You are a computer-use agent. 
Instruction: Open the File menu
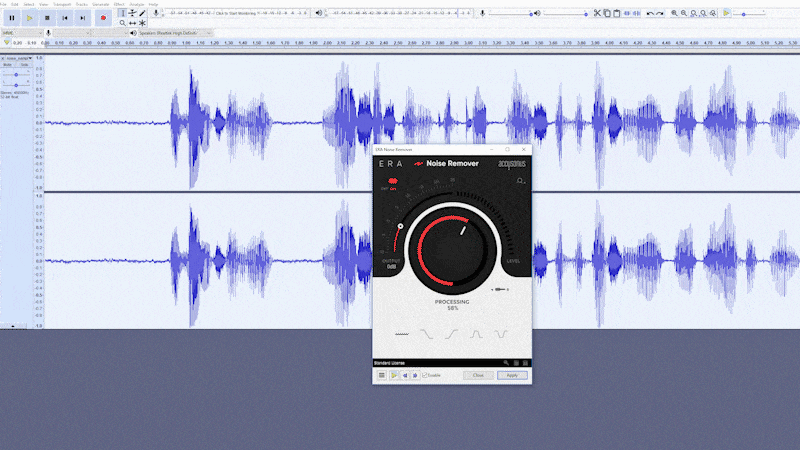(3, 4)
